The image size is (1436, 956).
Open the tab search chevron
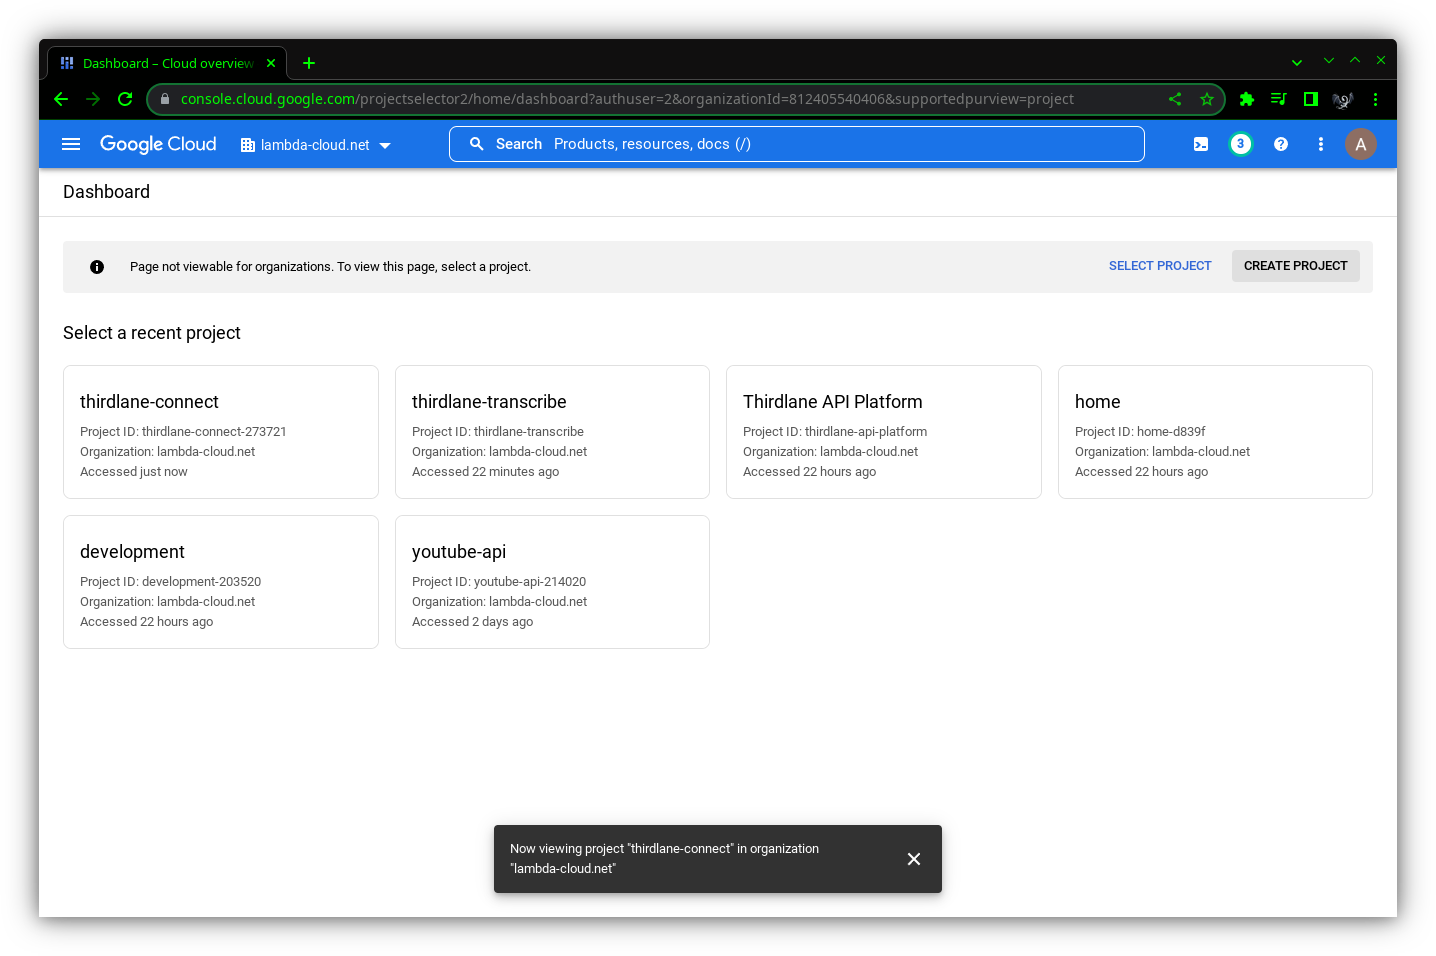[1297, 62]
